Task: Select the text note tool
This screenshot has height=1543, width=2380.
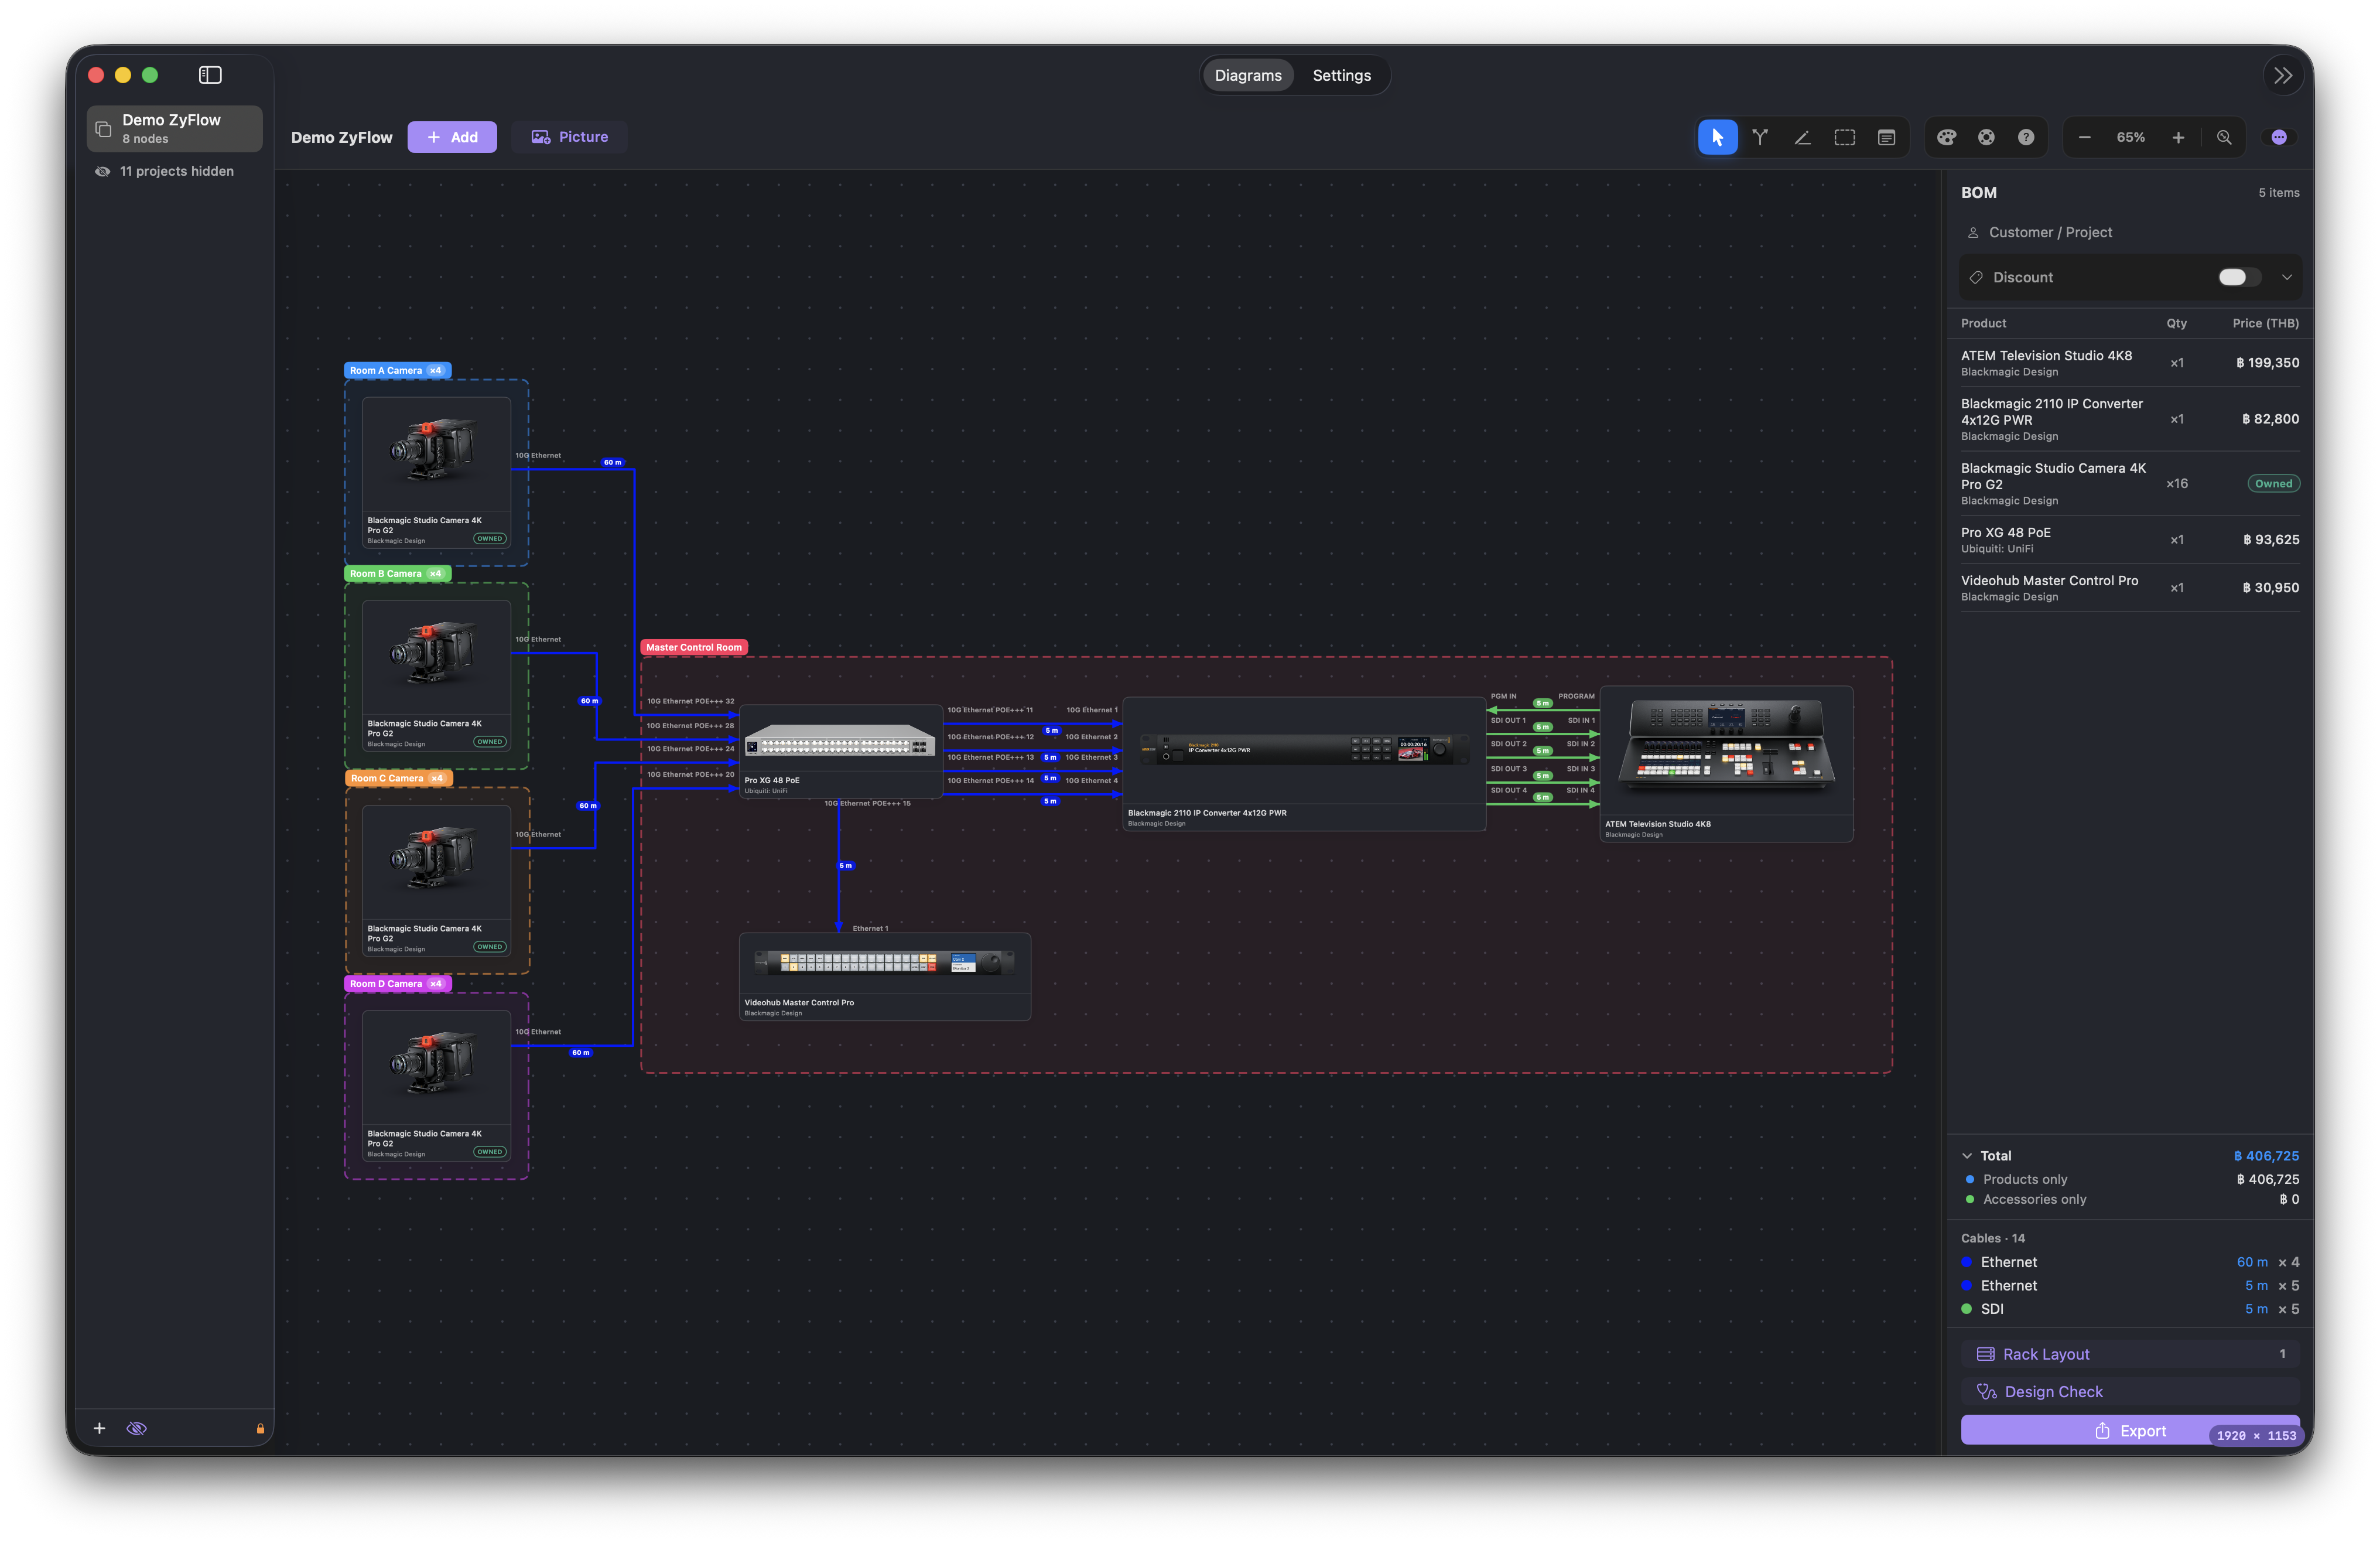Action: point(1886,137)
